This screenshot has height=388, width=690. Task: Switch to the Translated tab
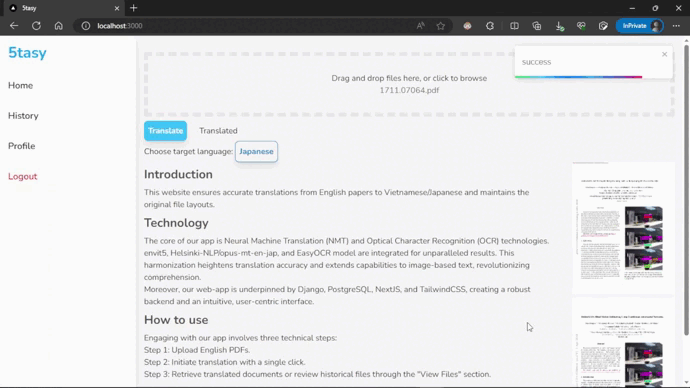coord(218,131)
